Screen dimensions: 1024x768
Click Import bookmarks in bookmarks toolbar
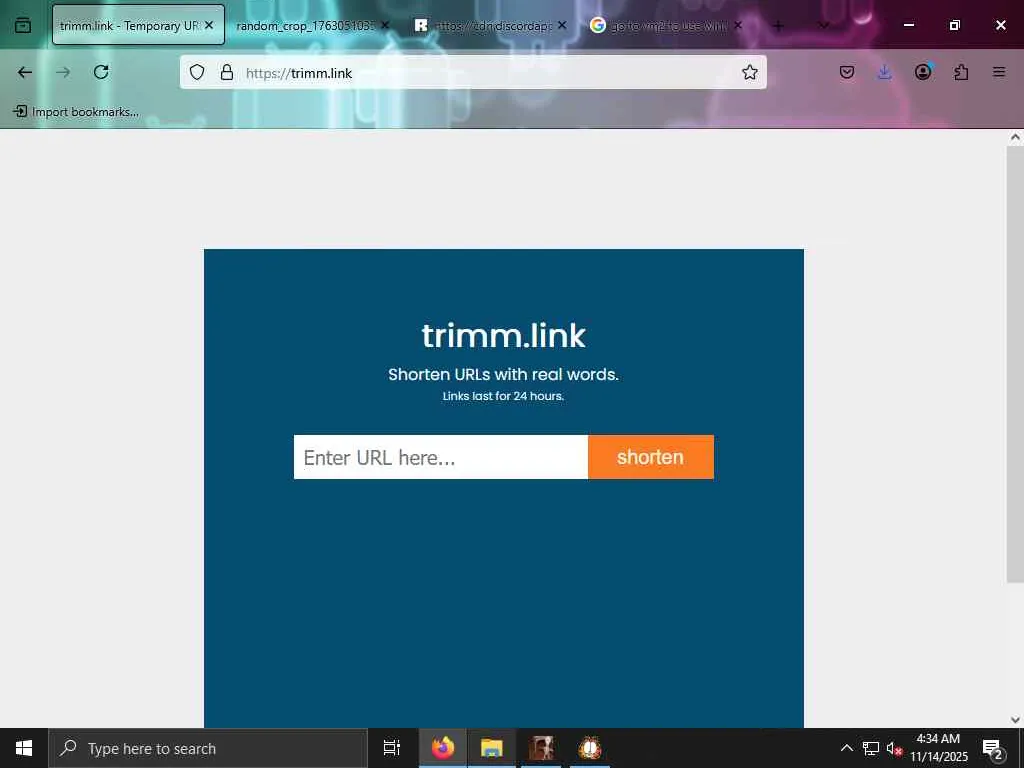76,112
